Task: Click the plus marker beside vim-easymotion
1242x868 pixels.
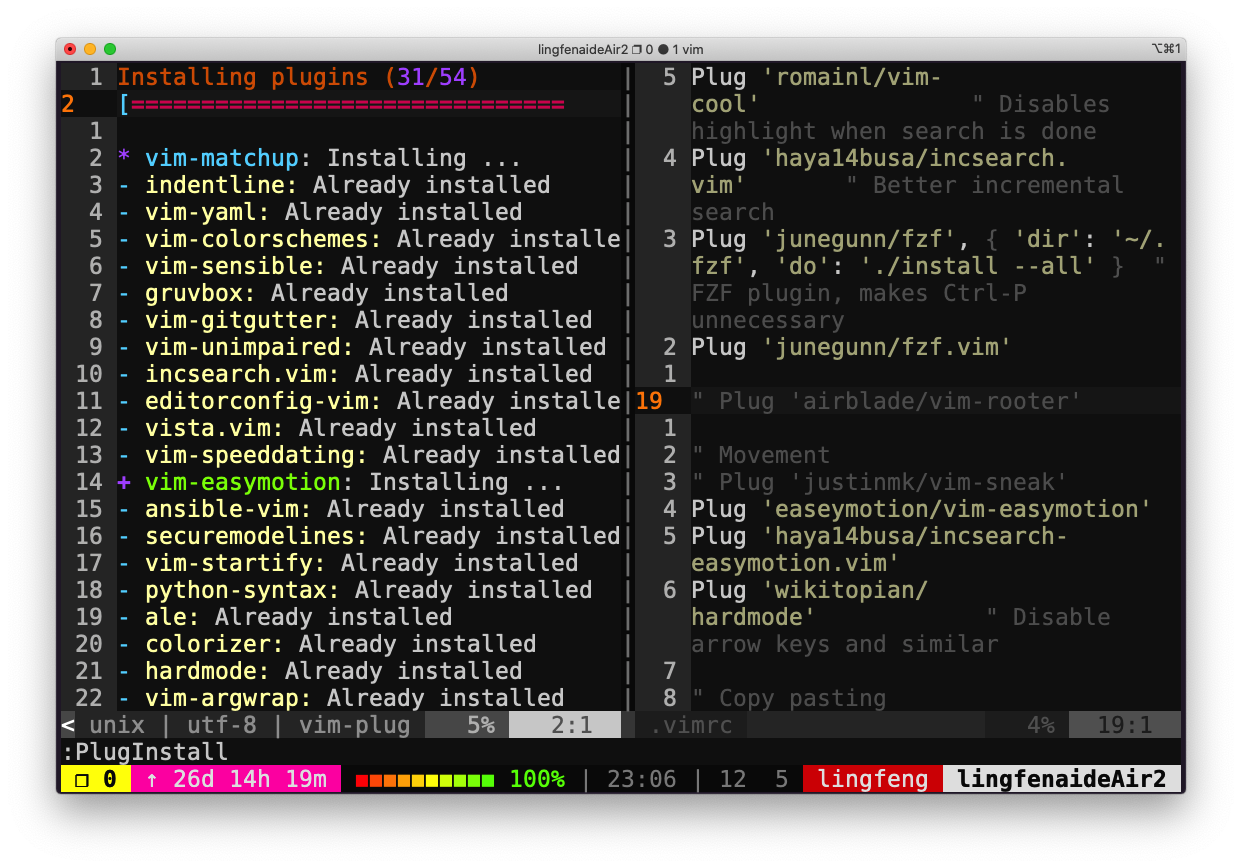Action: 124,483
